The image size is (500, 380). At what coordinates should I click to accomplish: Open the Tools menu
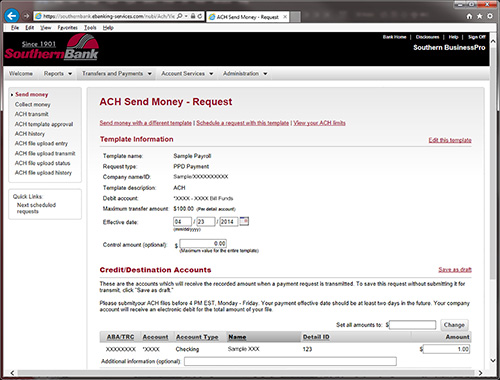tap(90, 28)
